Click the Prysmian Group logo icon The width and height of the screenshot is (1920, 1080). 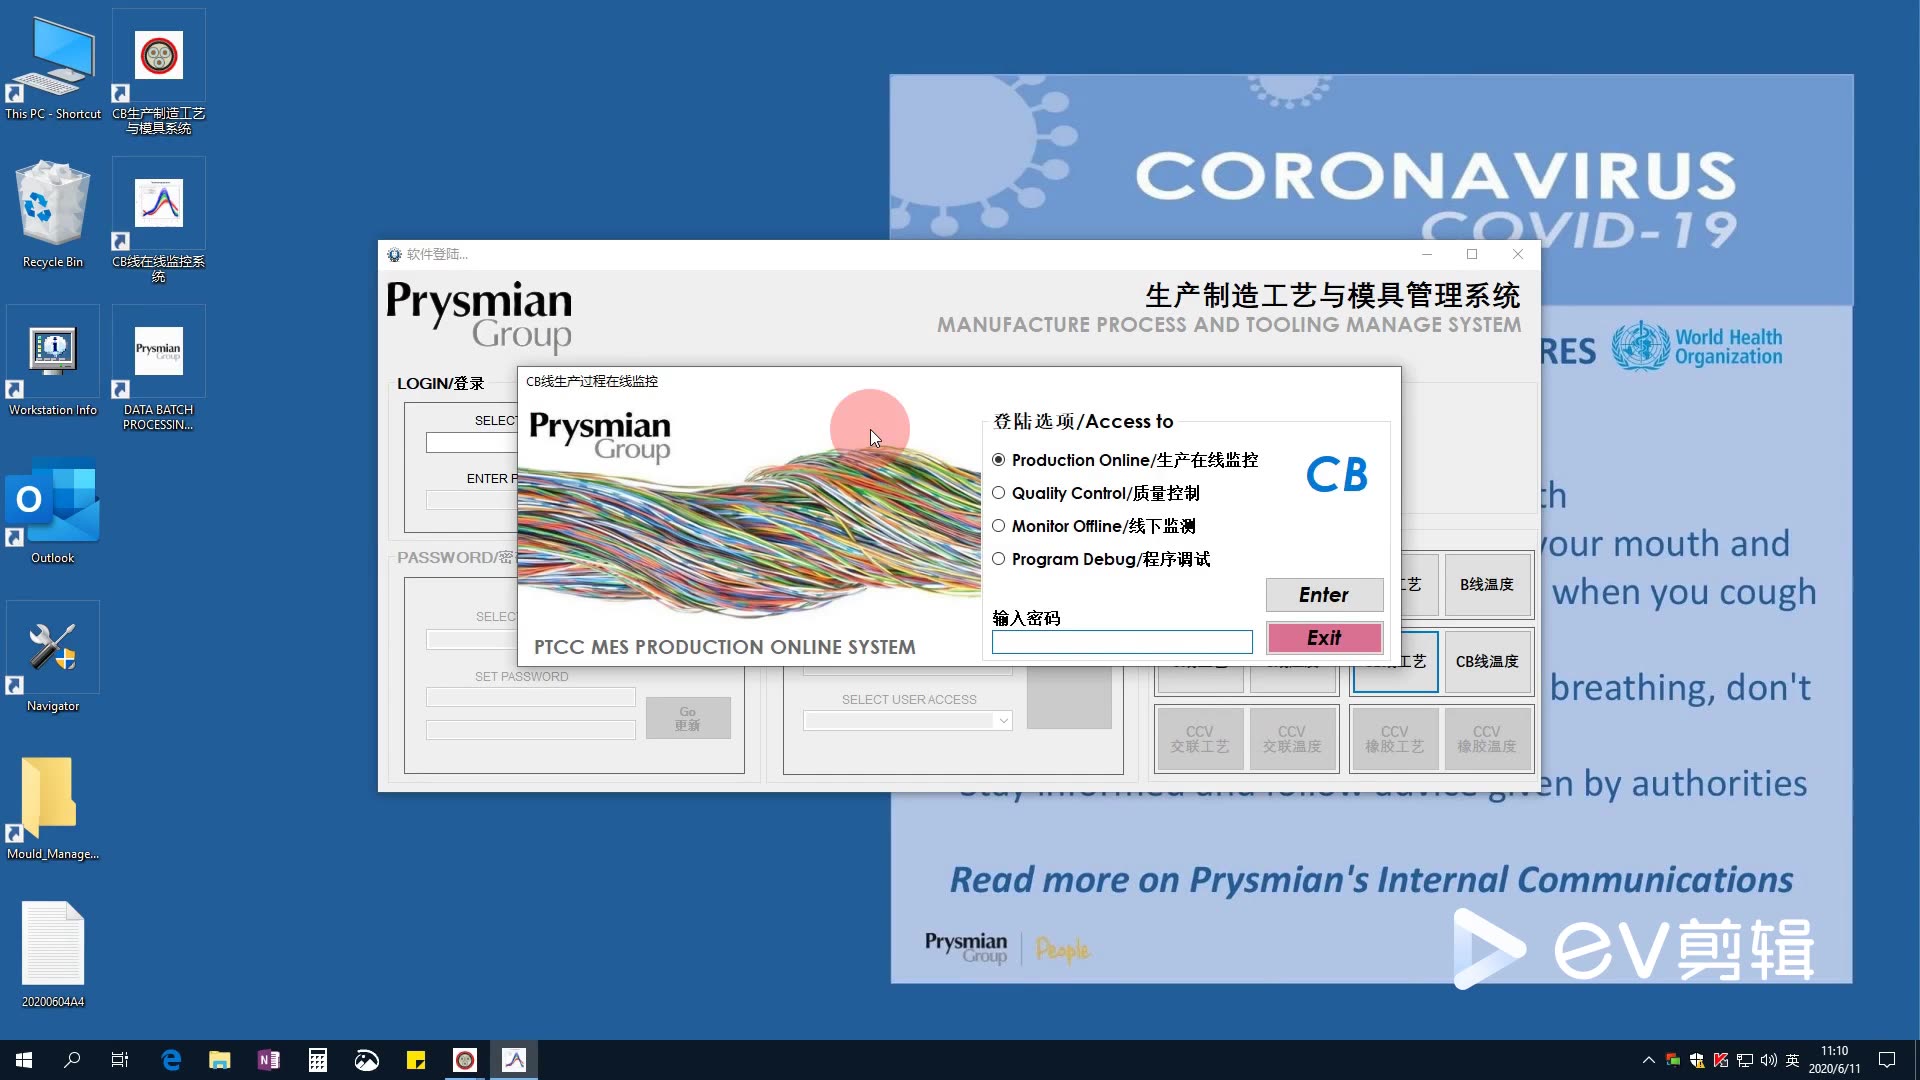(157, 355)
